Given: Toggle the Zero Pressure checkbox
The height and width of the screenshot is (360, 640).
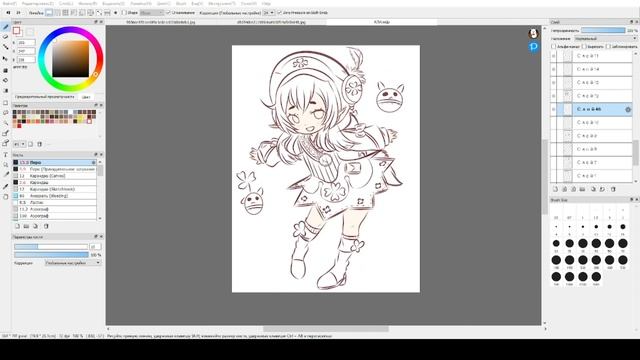Looking at the screenshot, I should tap(280, 13).
